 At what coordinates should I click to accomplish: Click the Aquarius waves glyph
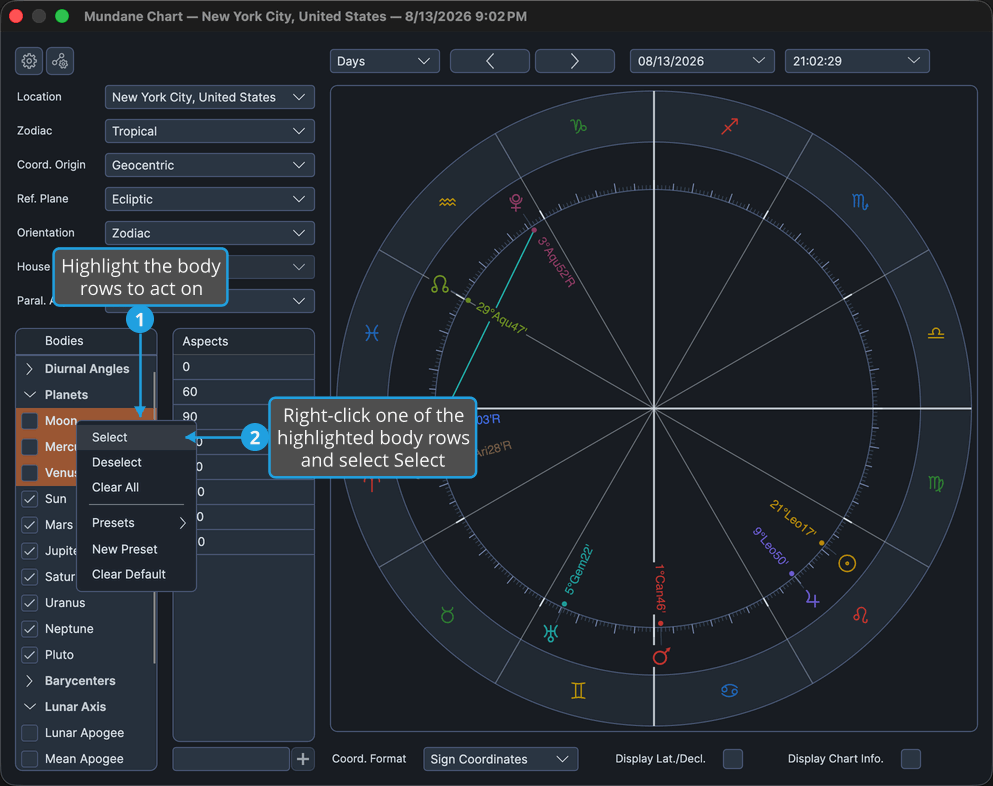(447, 202)
